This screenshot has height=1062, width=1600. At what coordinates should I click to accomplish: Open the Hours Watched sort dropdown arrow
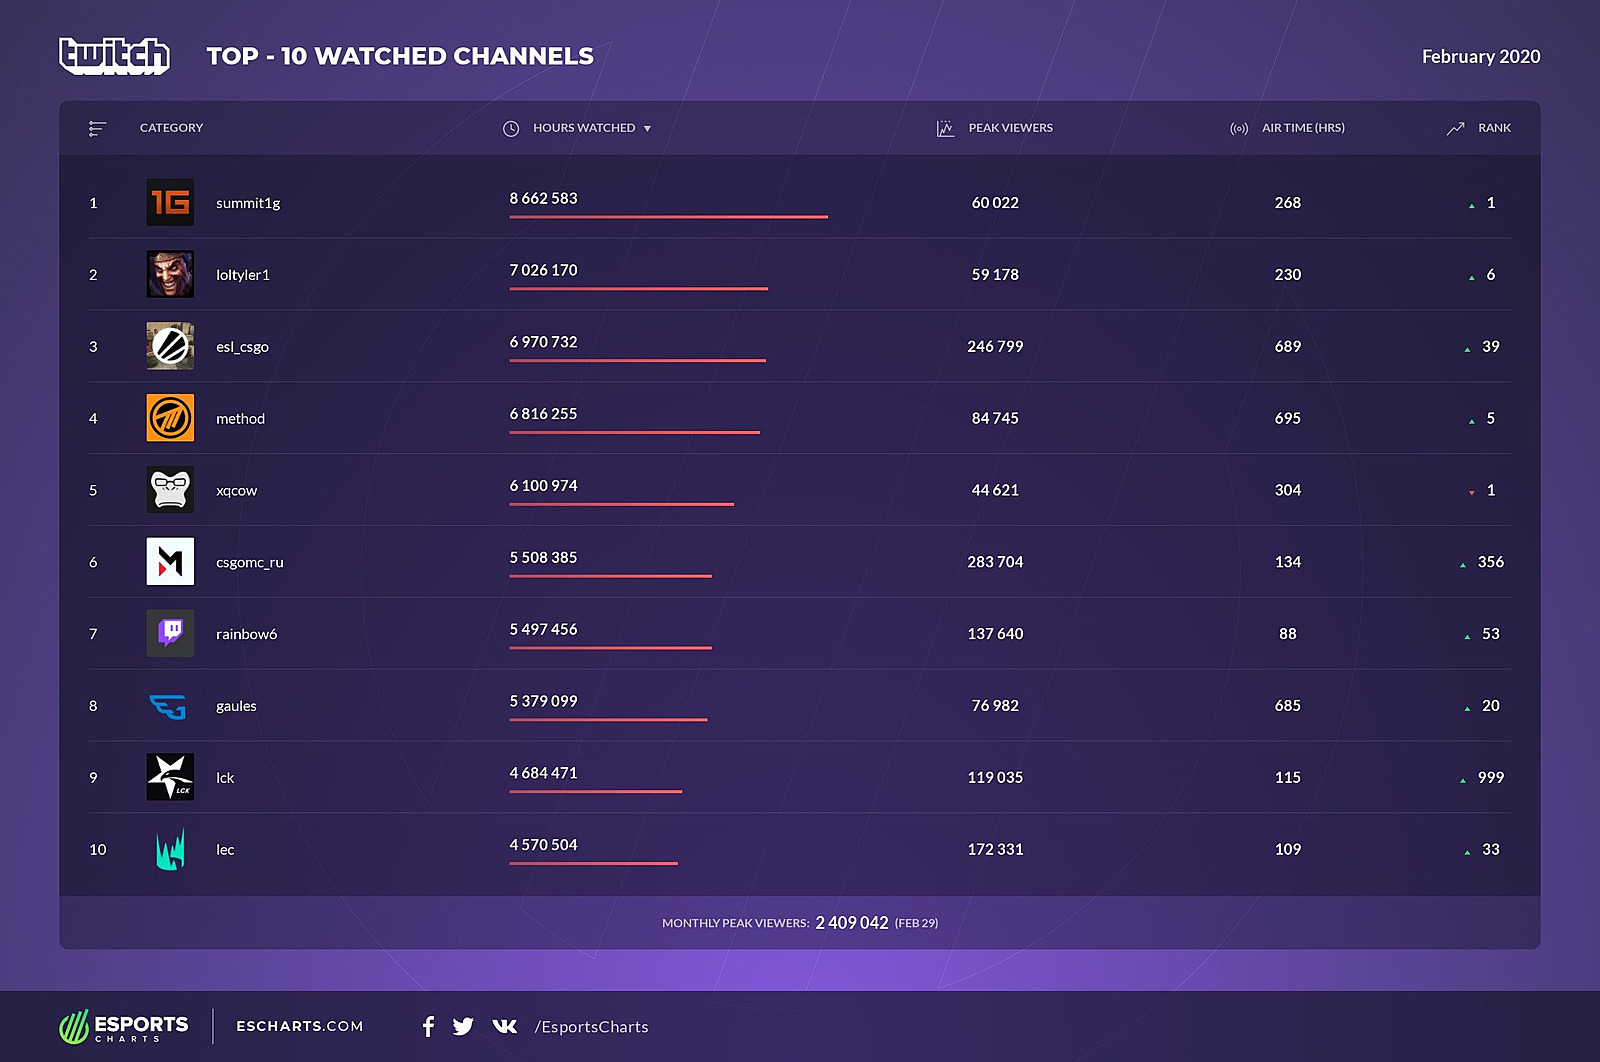(x=648, y=129)
